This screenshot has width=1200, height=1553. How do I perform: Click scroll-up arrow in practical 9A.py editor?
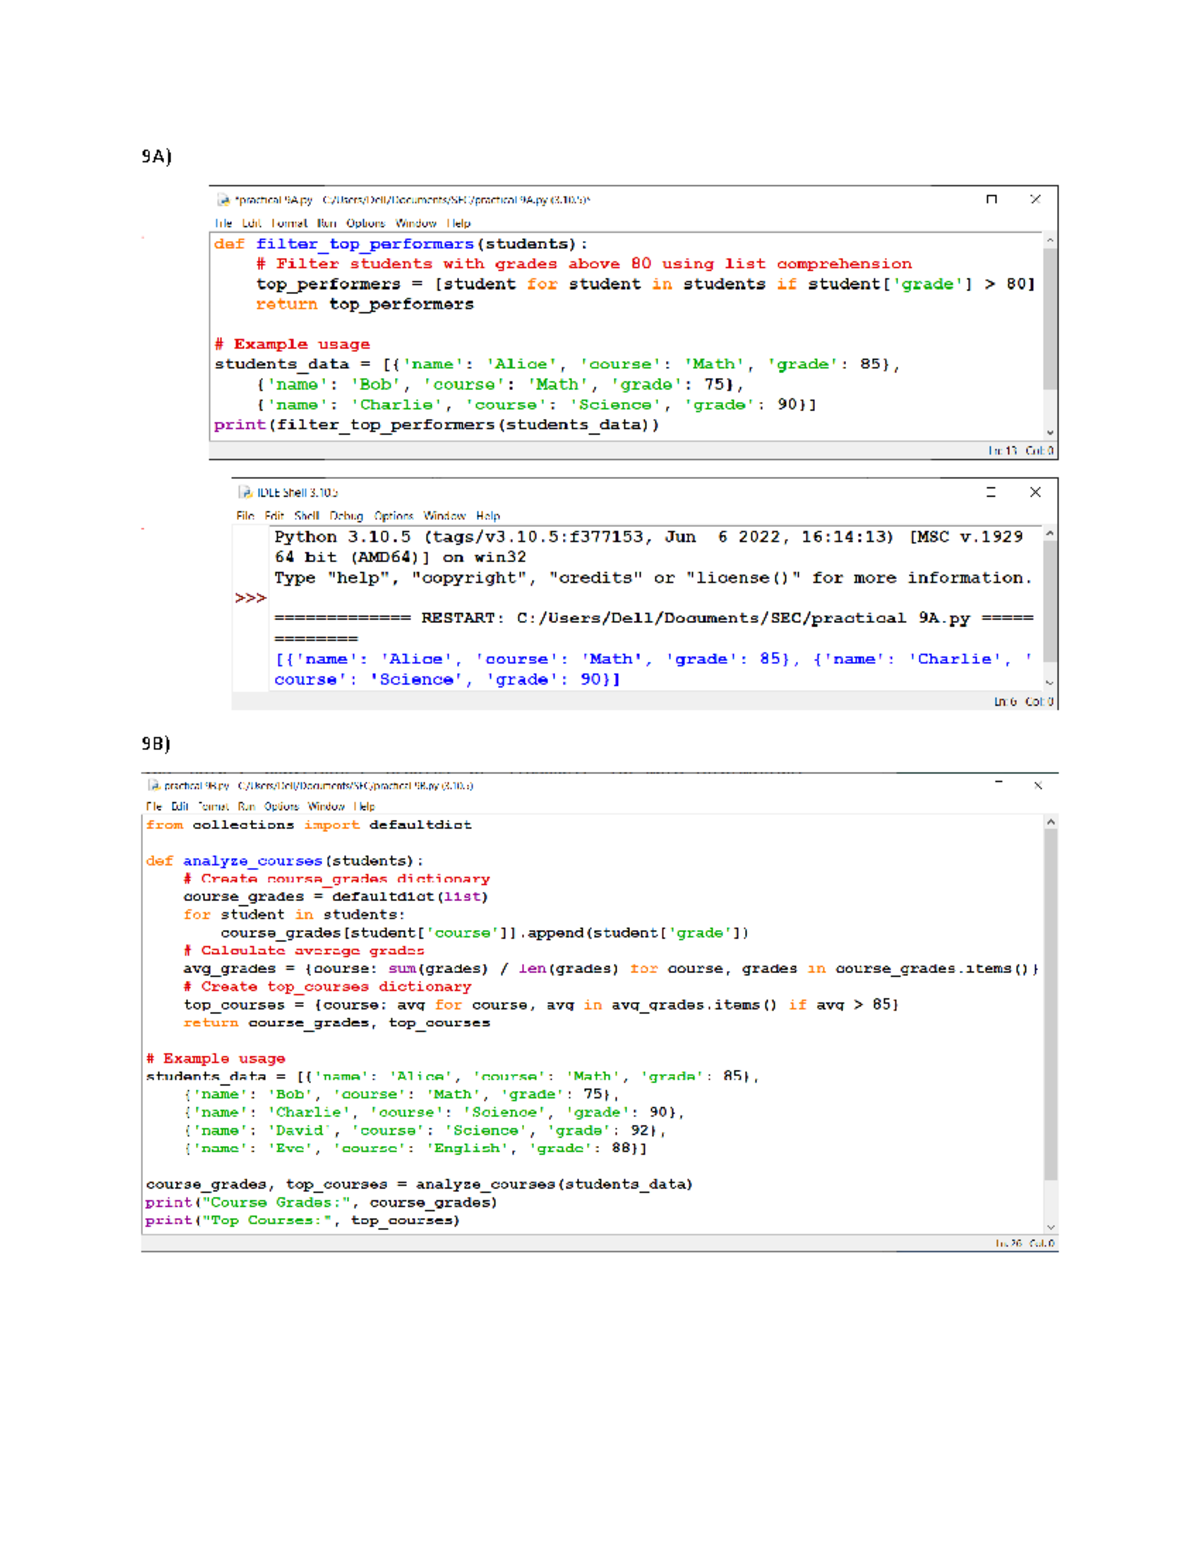click(x=1050, y=241)
